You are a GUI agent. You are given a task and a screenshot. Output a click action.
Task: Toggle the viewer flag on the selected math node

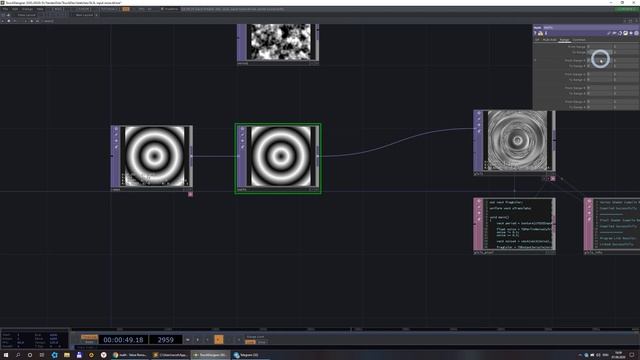coord(242,129)
